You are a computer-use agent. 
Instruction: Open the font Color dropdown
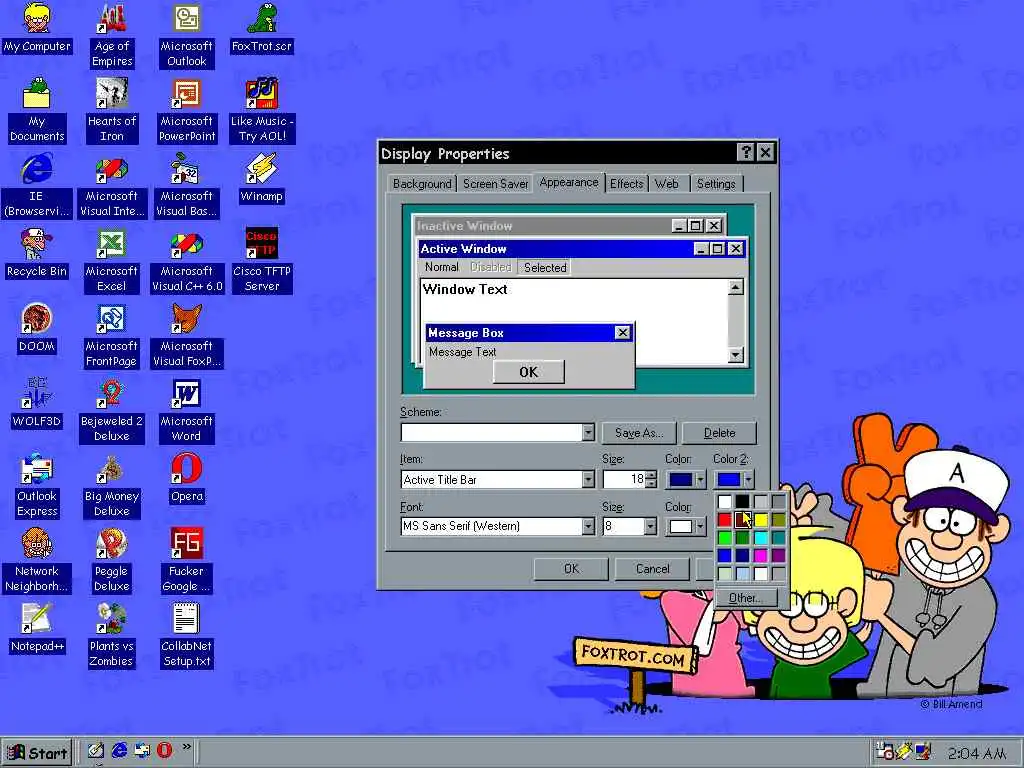point(686,526)
